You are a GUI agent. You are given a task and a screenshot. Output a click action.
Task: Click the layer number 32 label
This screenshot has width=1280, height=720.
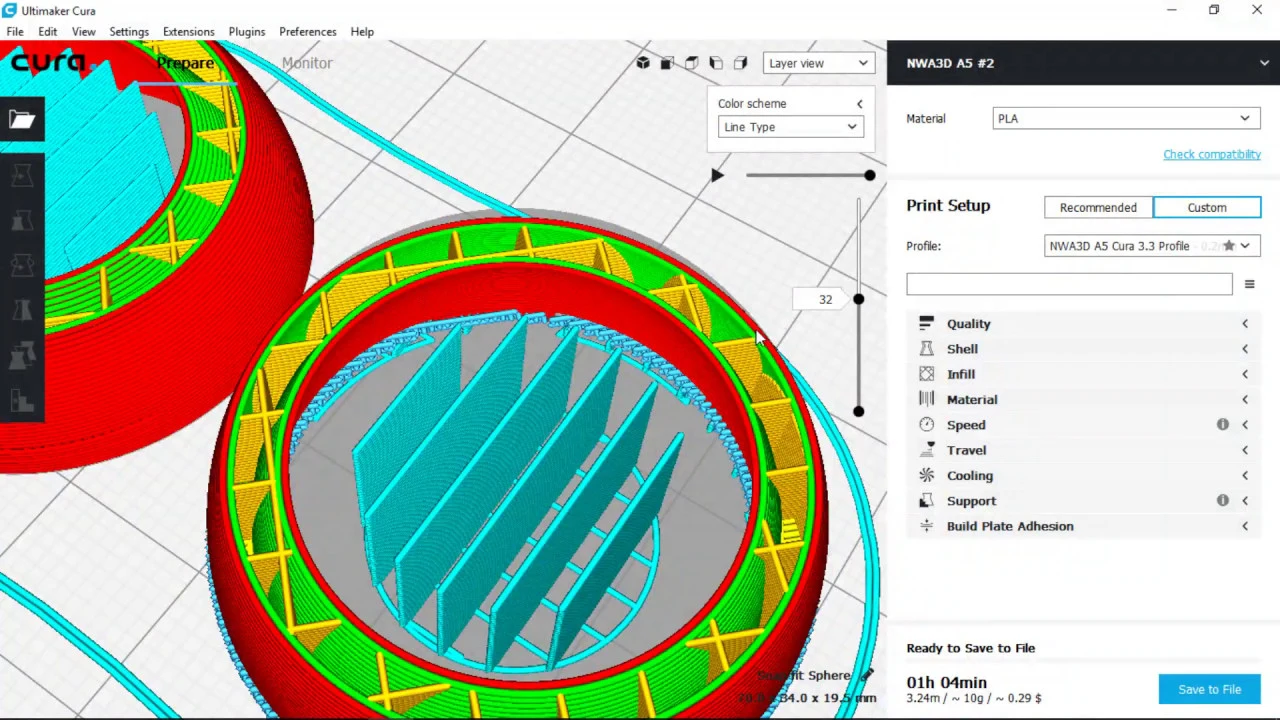[825, 299]
